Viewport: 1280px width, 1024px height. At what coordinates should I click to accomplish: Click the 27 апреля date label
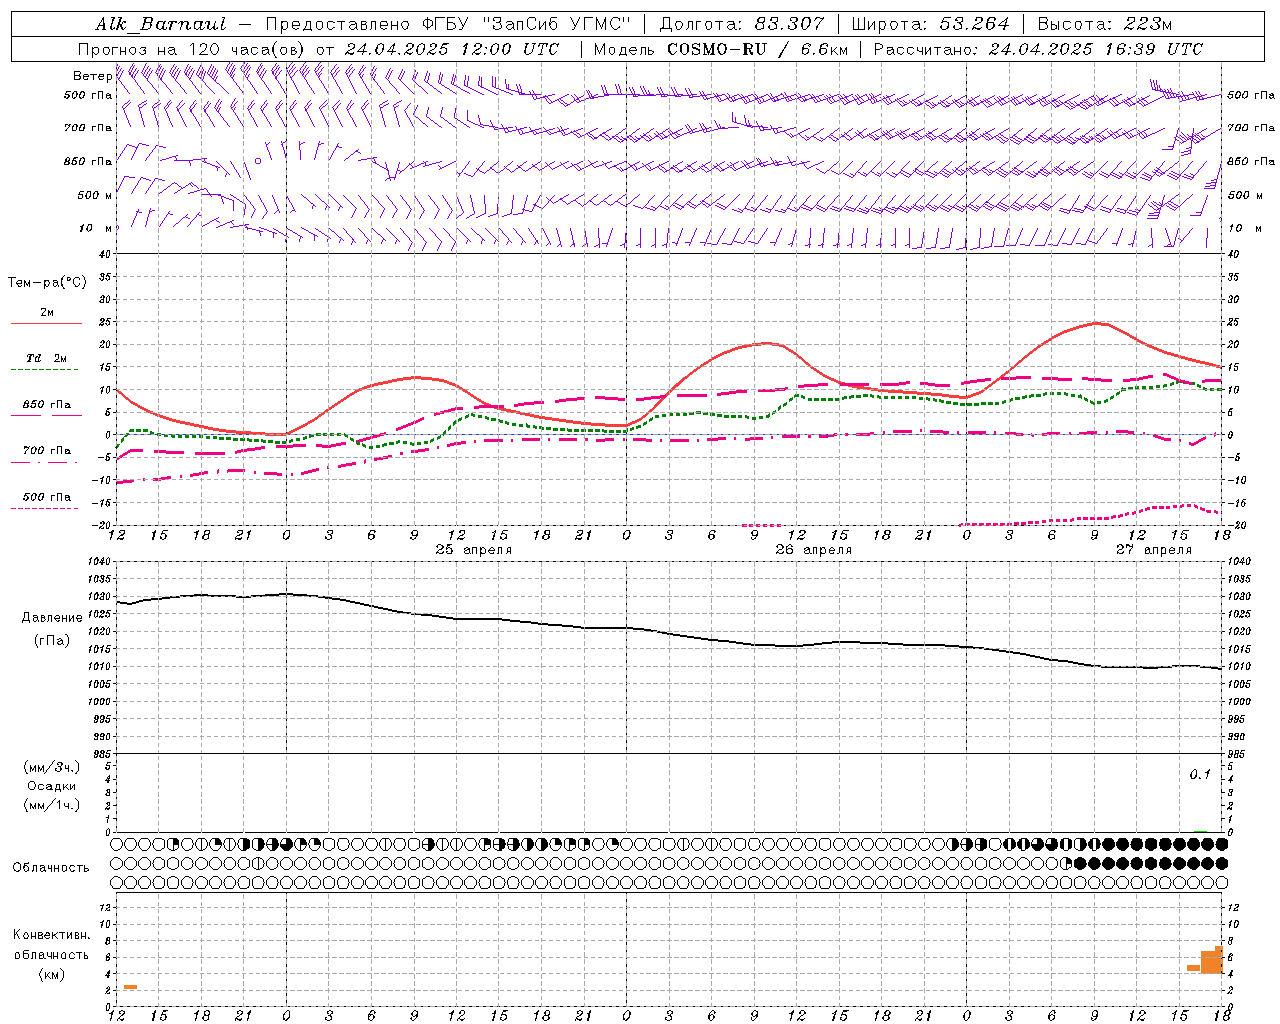[x=1153, y=549]
